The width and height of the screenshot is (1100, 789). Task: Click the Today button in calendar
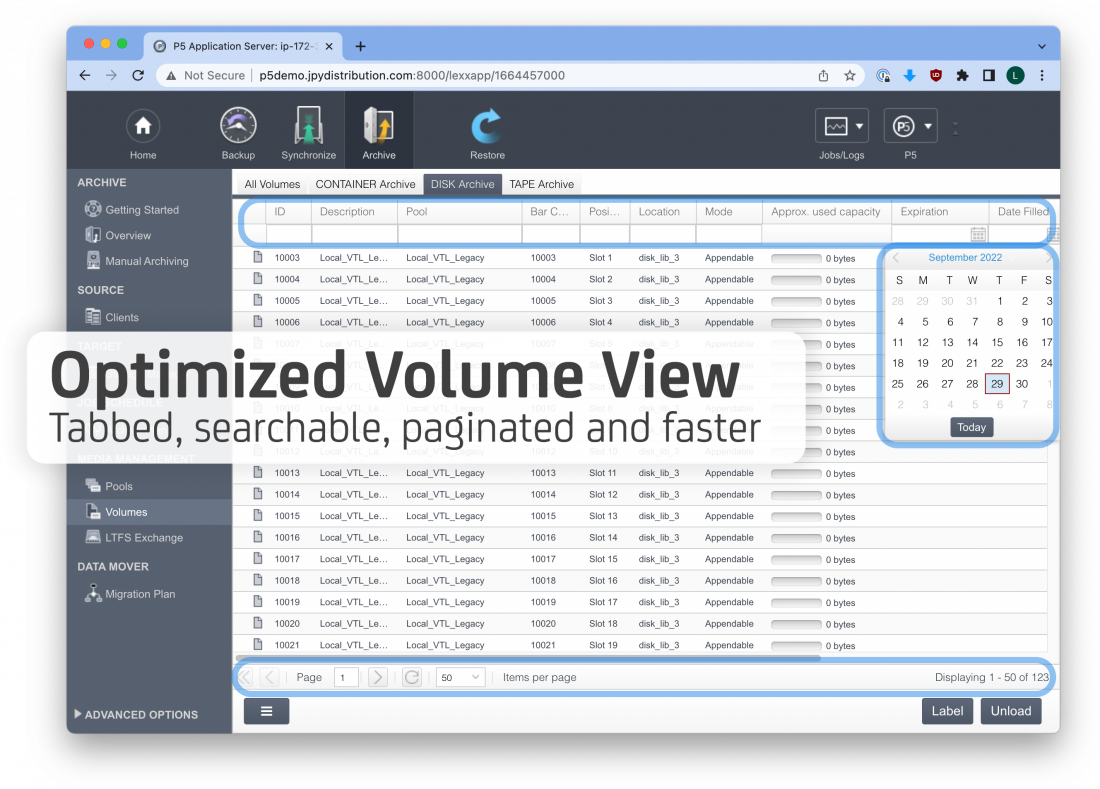971,427
